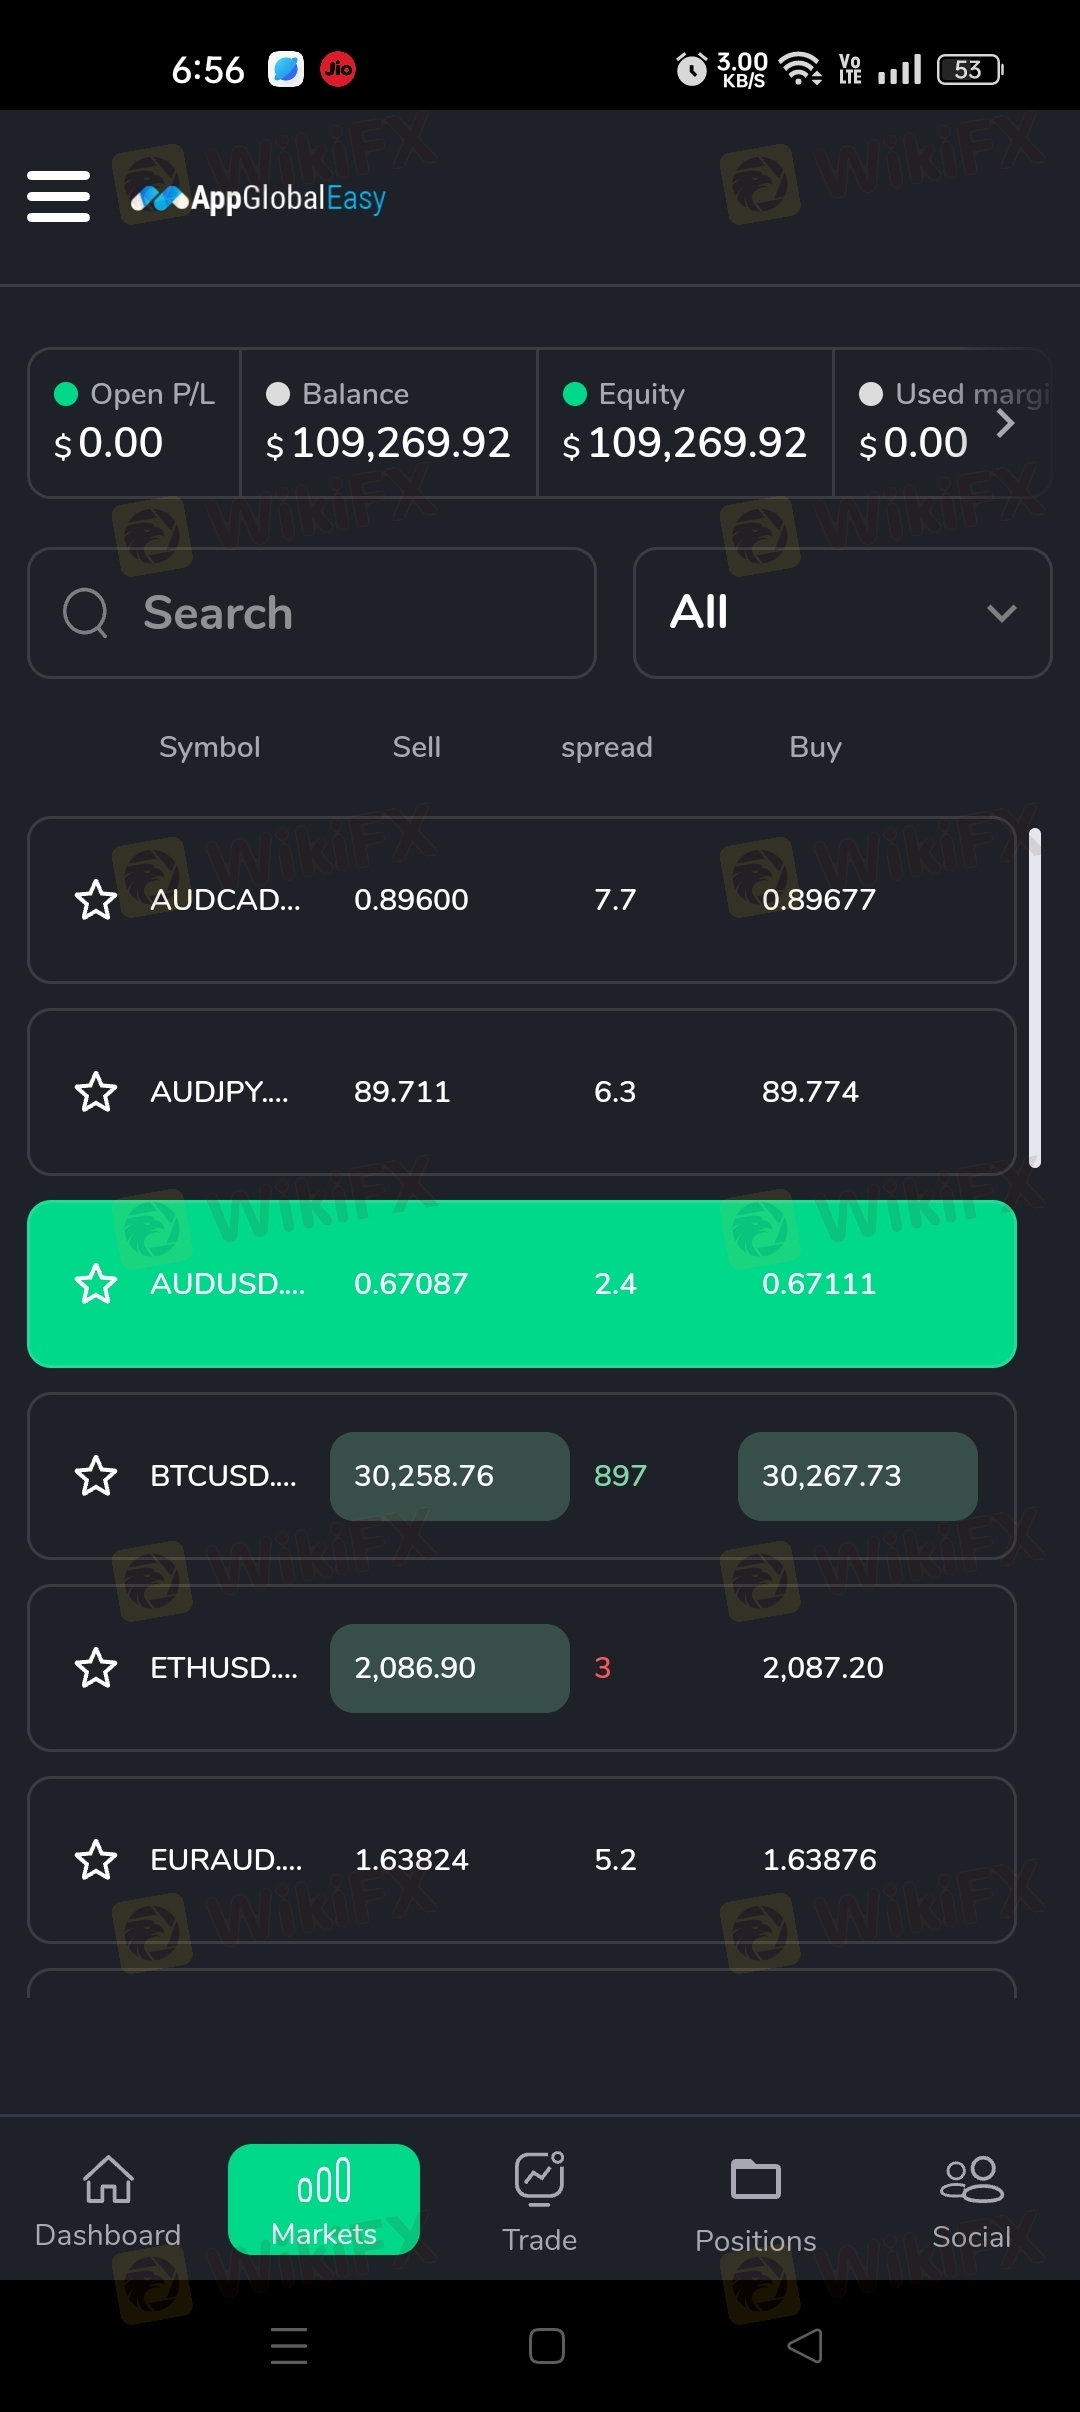Viewport: 1080px width, 2412px height.
Task: Tap the AppGlobalEasy logo
Action: point(259,198)
